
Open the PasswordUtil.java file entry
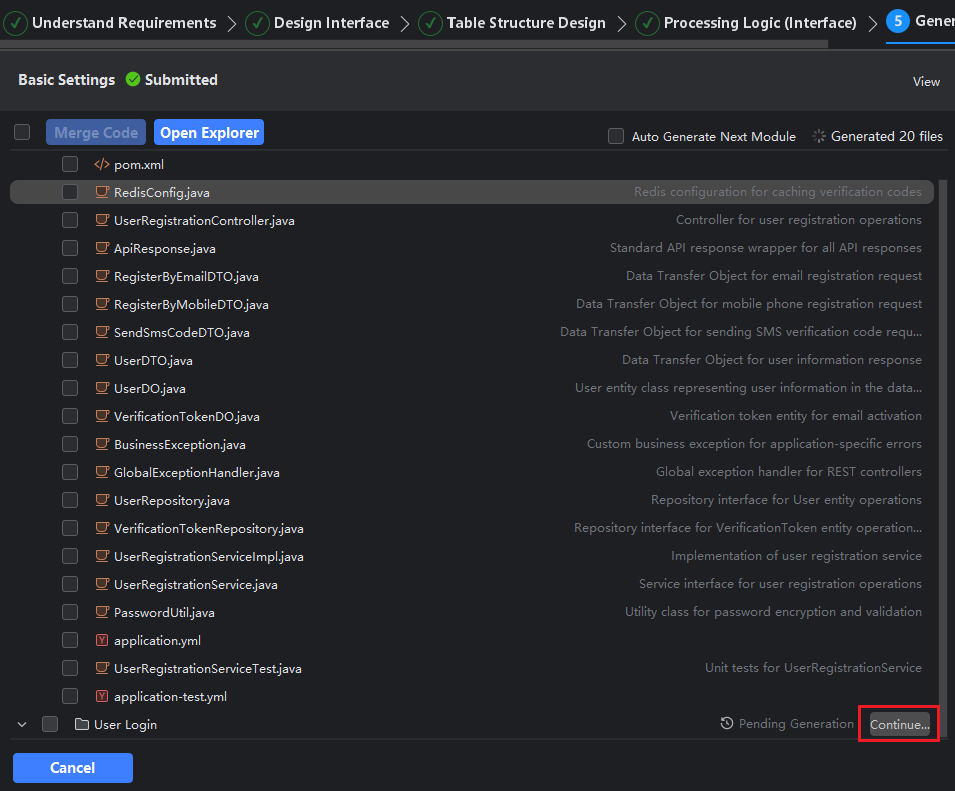coord(164,612)
